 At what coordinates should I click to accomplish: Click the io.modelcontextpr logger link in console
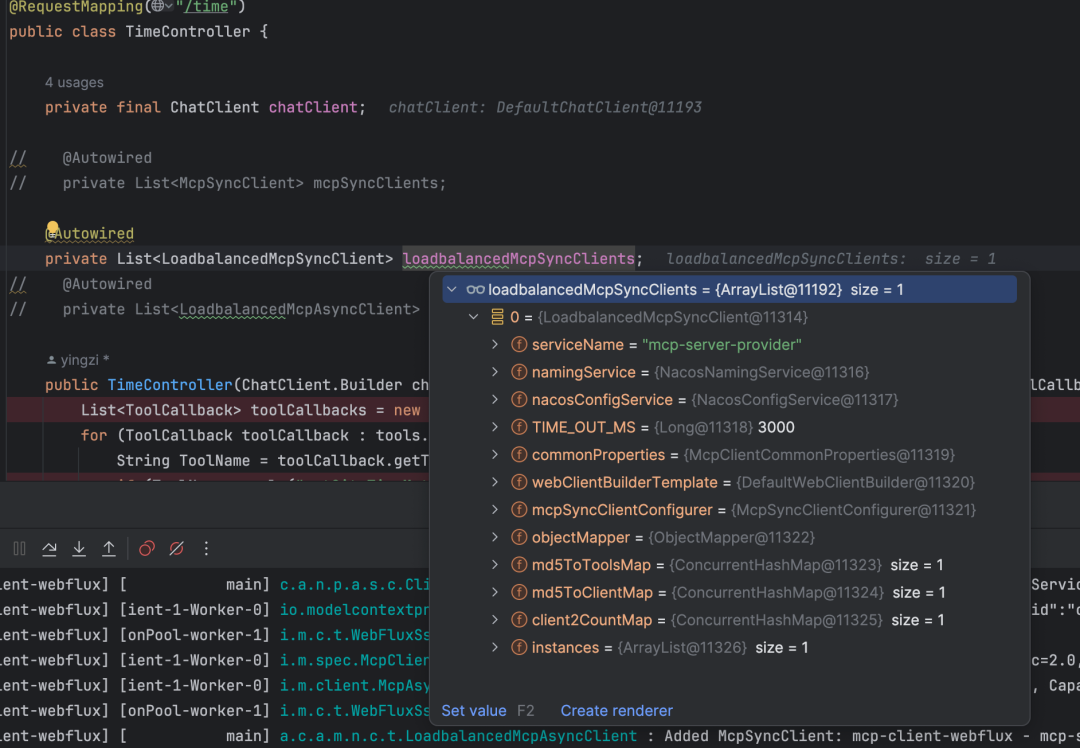tap(354, 610)
